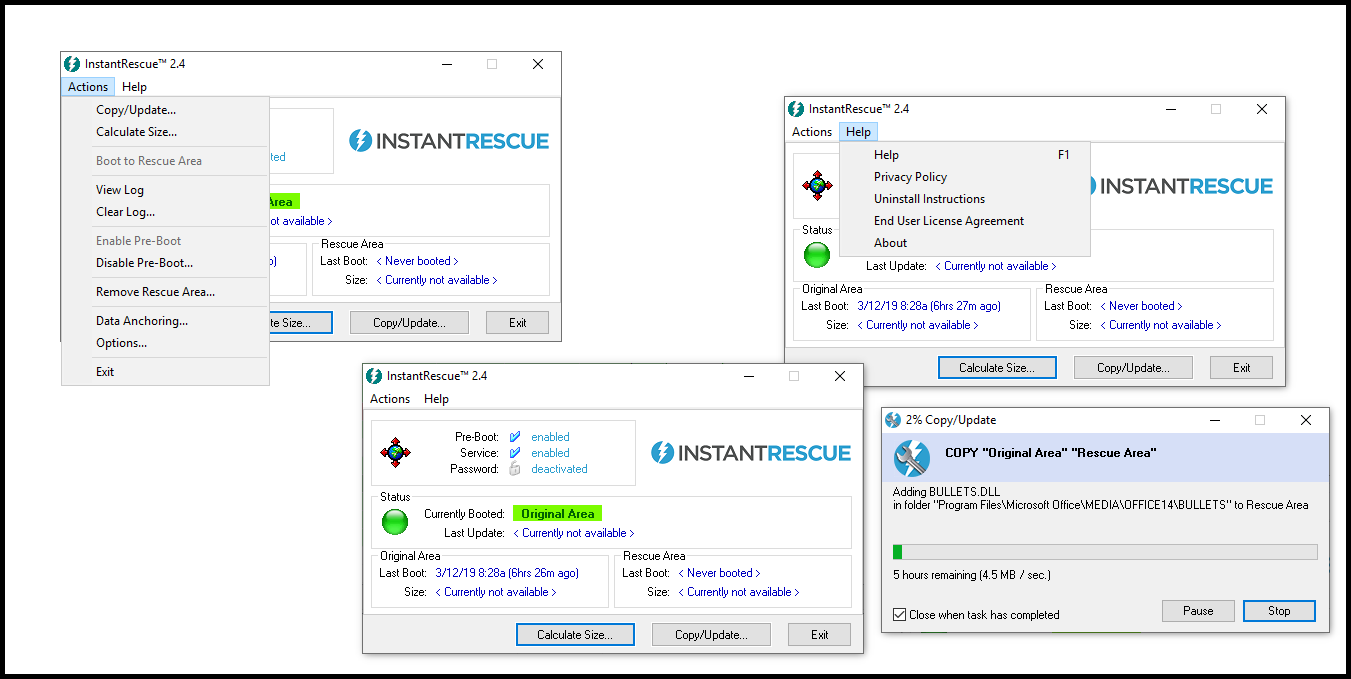1351x679 pixels.
Task: Click title bar app icon of right window
Action: coord(796,109)
